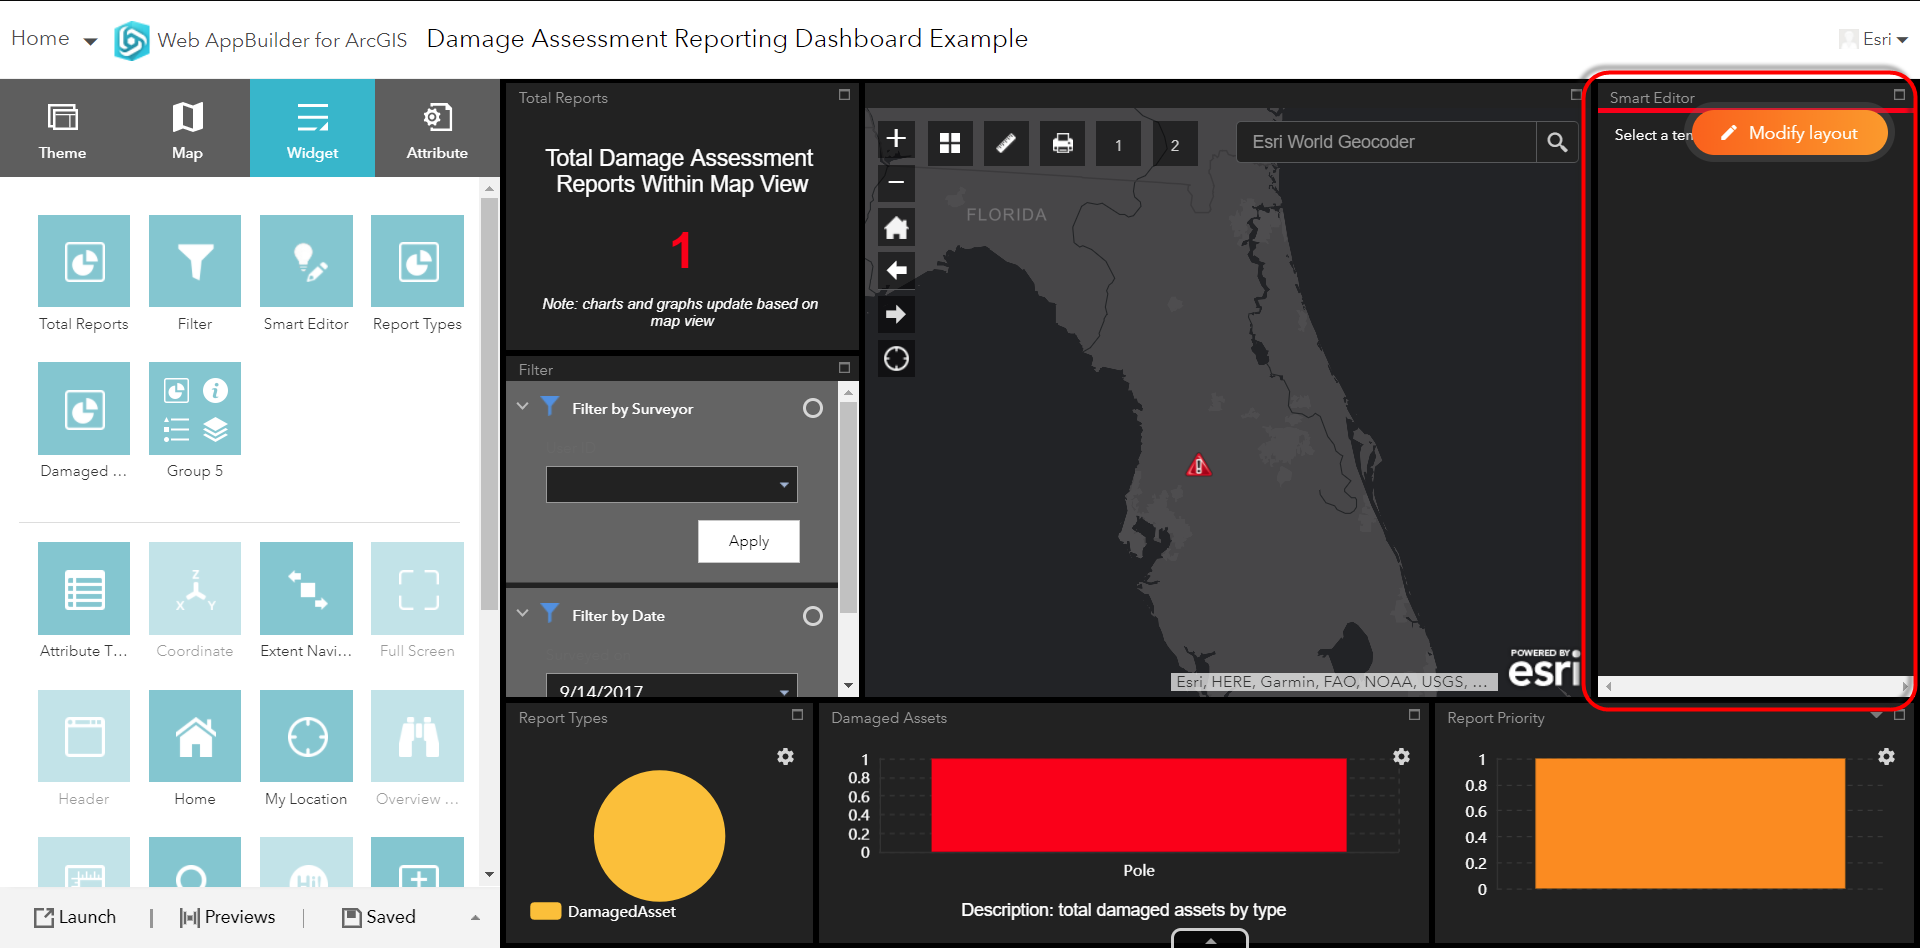Image resolution: width=1920 pixels, height=948 pixels.
Task: Maximize the Smart Editor panel
Action: (x=1899, y=95)
